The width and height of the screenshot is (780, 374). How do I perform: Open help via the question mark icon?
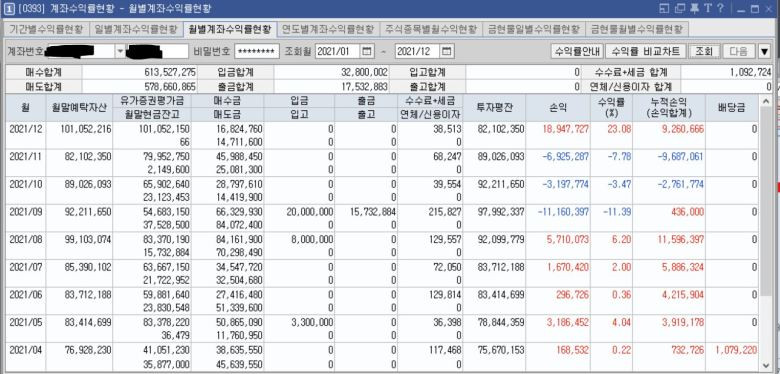tap(720, 8)
